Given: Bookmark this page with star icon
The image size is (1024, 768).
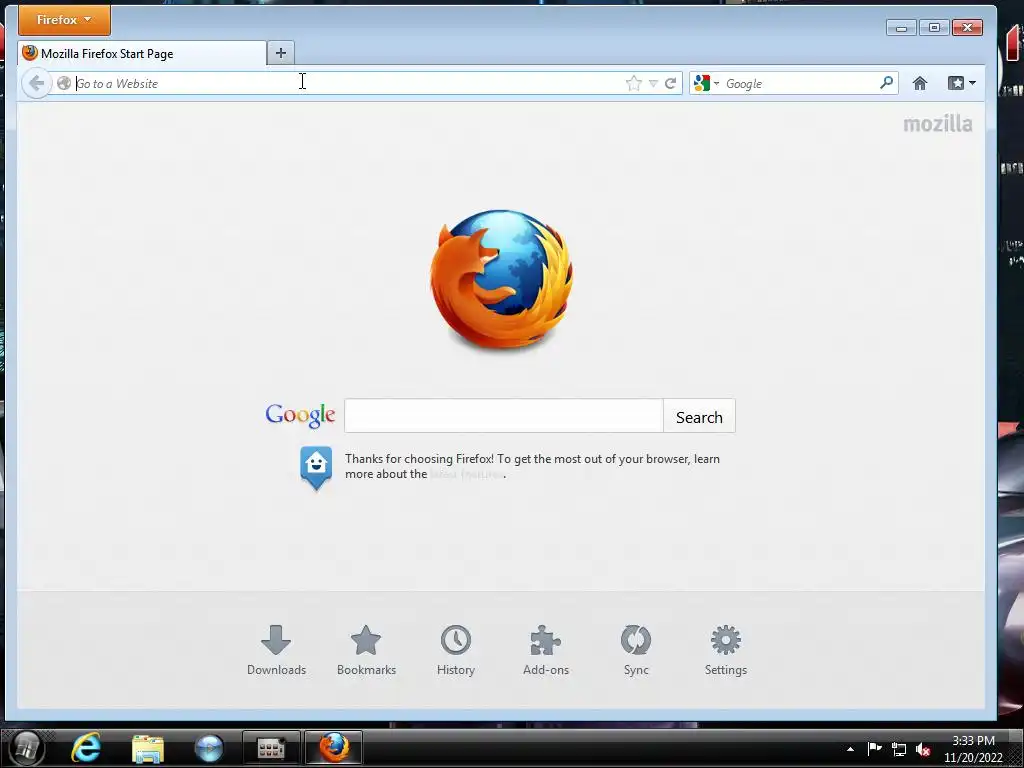Looking at the screenshot, I should point(633,83).
